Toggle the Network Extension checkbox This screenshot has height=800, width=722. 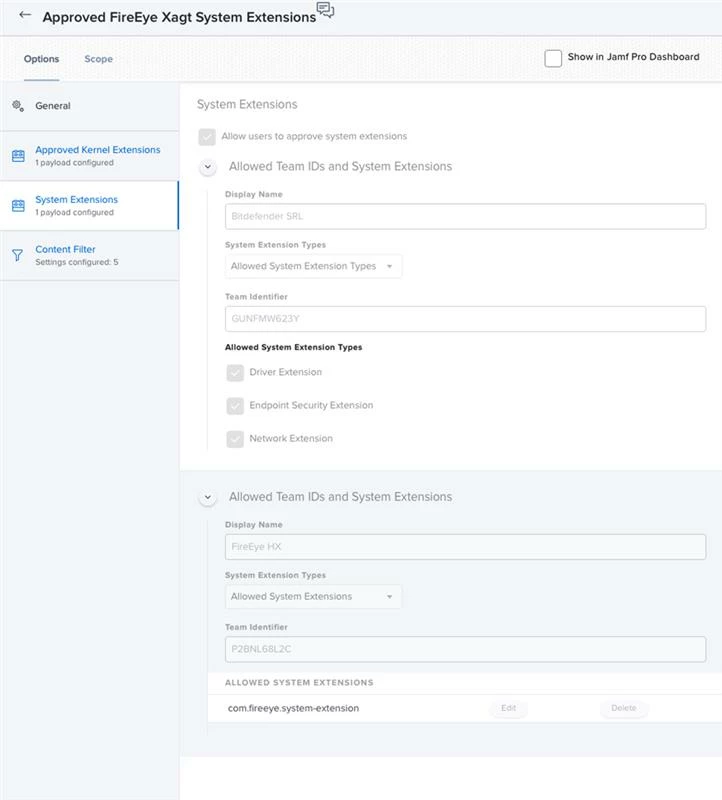[x=235, y=439]
